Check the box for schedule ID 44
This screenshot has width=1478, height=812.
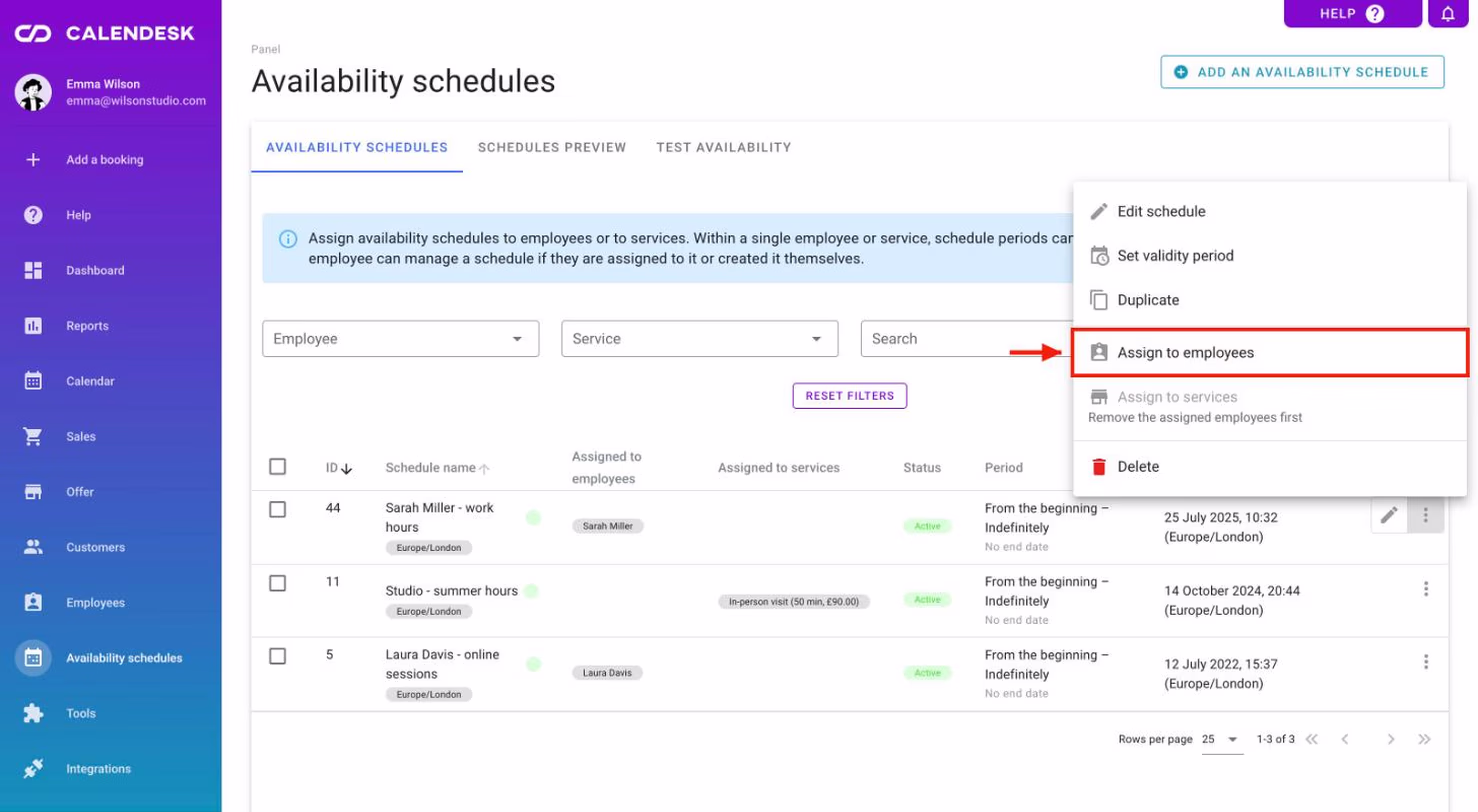[278, 509]
